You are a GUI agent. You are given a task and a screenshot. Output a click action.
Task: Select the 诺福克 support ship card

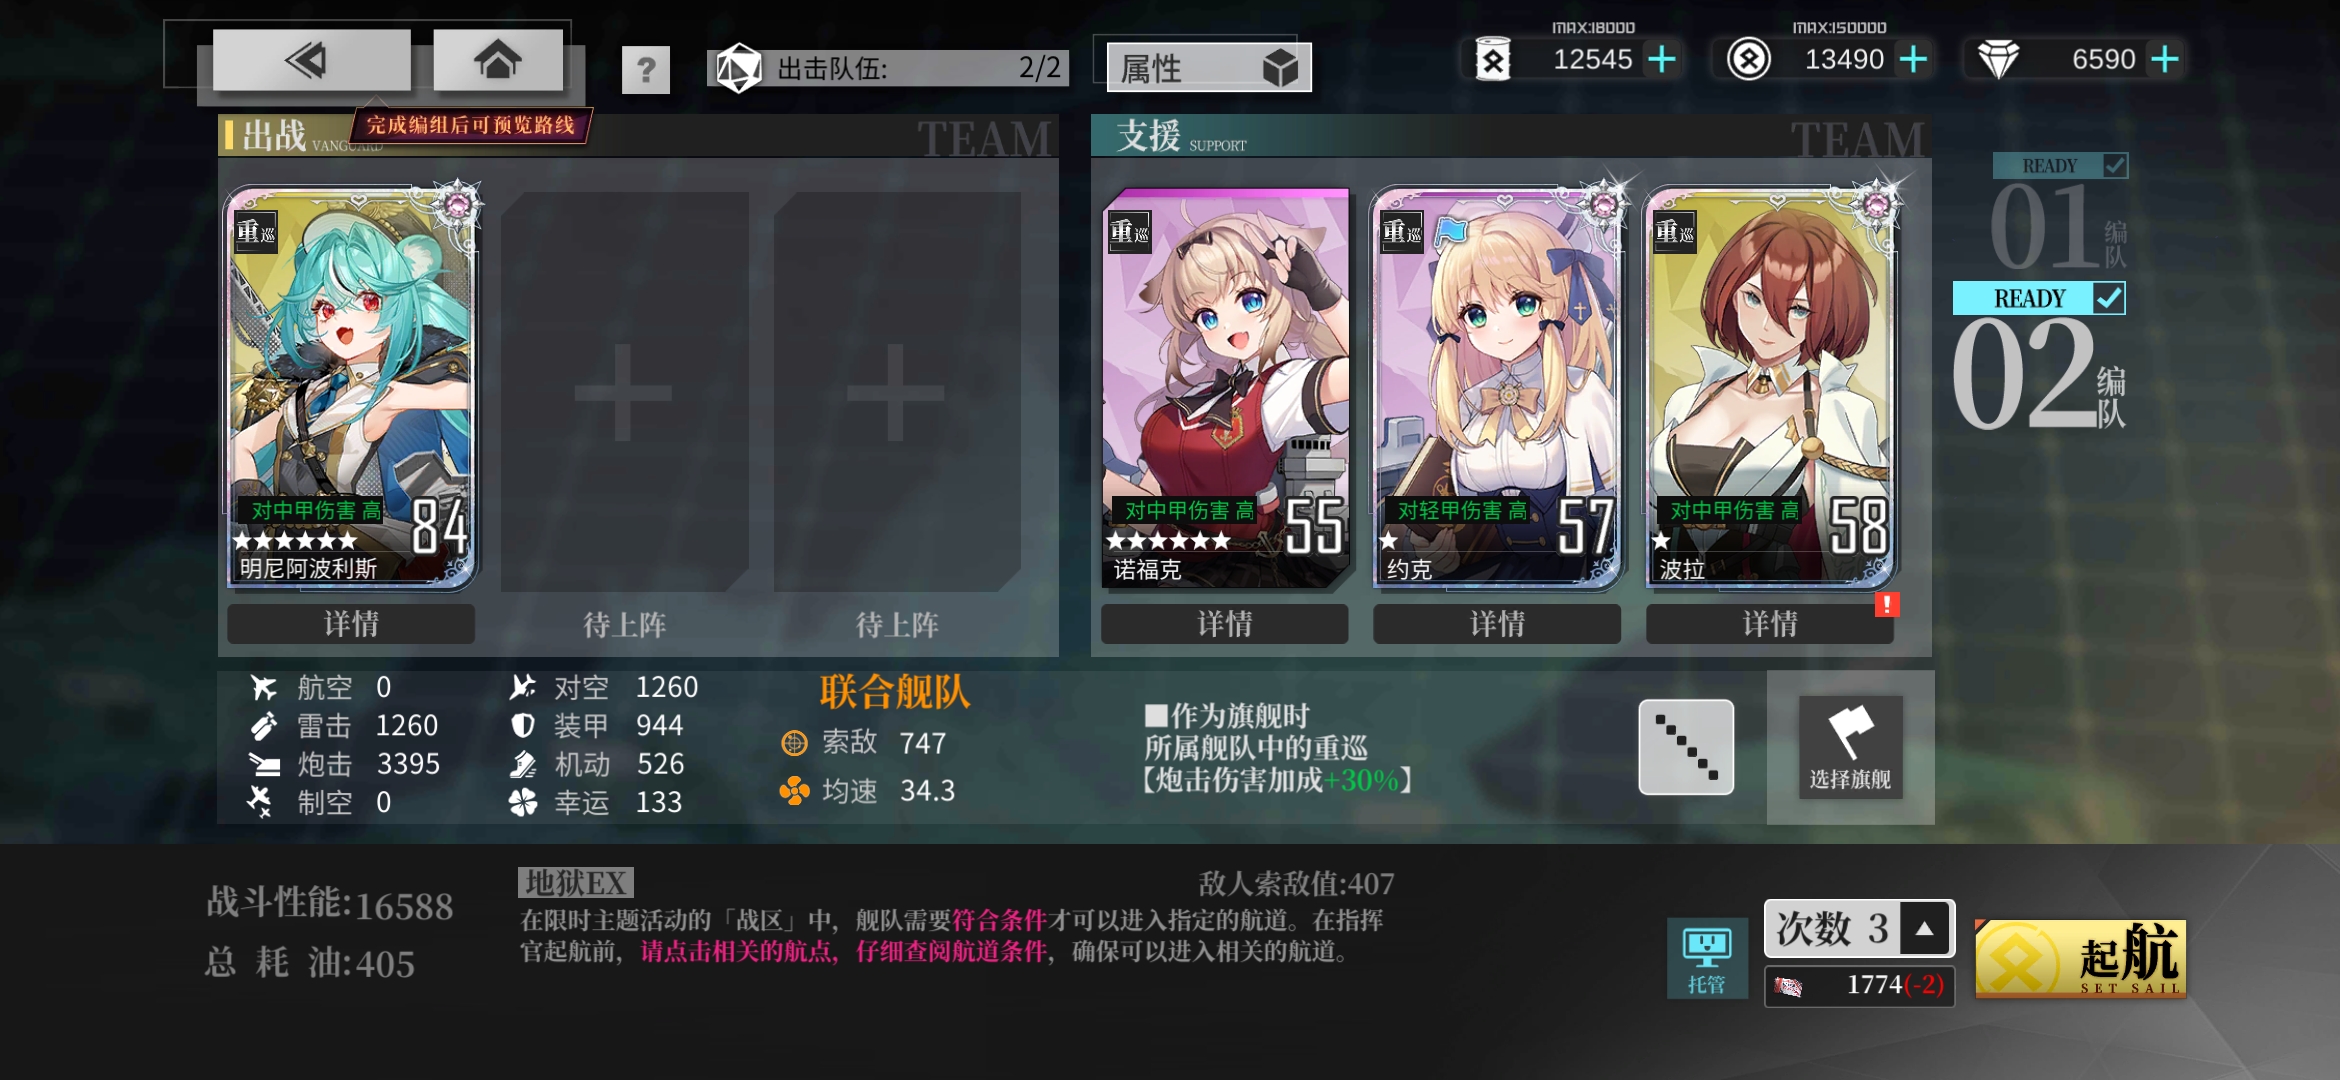[1226, 387]
